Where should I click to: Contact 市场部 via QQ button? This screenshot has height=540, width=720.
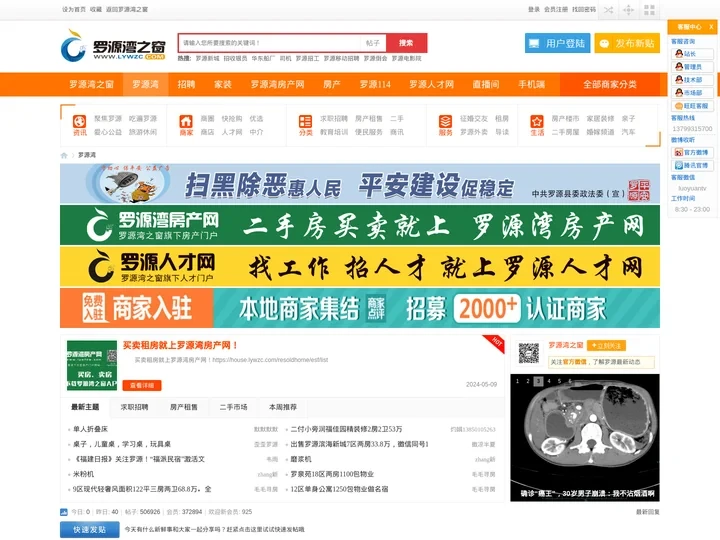[692, 93]
